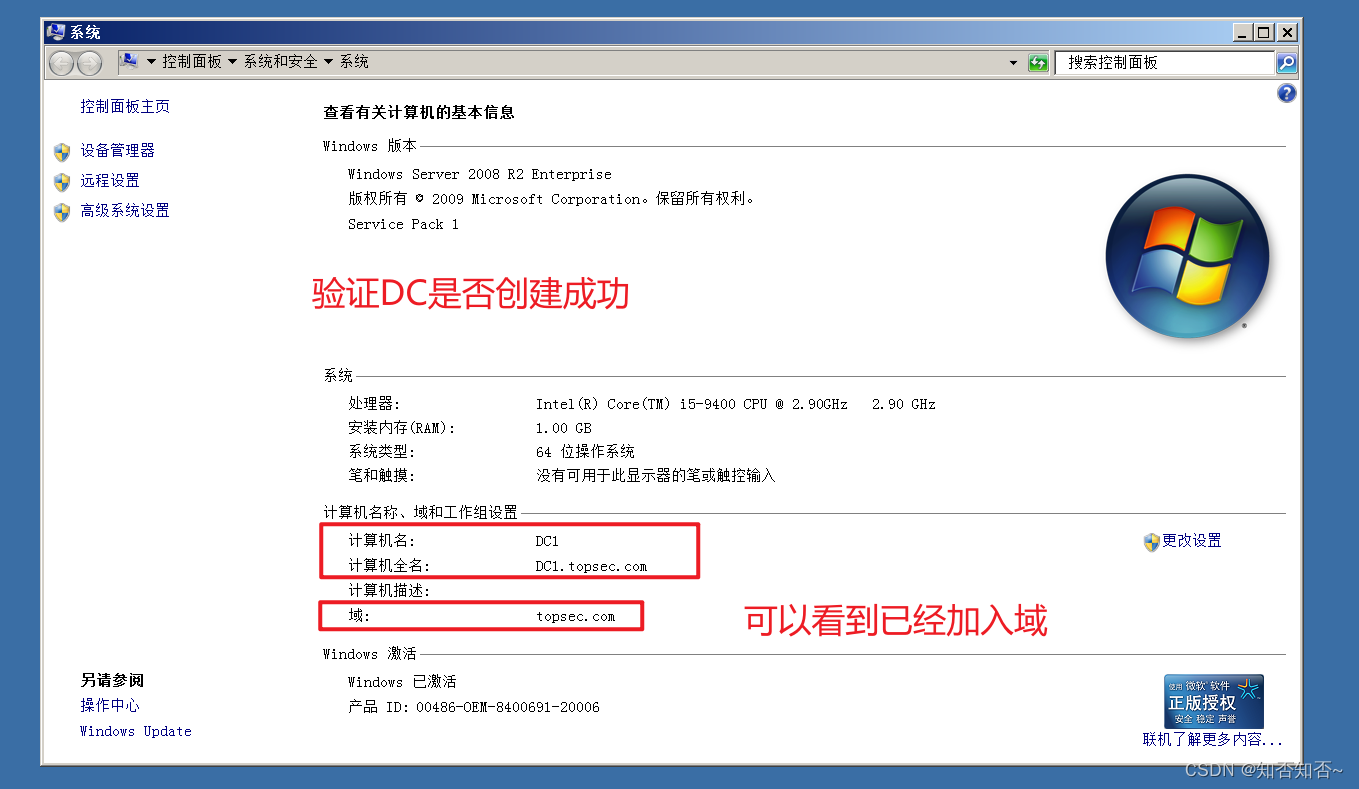
Task: Click the shield icon next to 远程设置
Action: tap(62, 181)
